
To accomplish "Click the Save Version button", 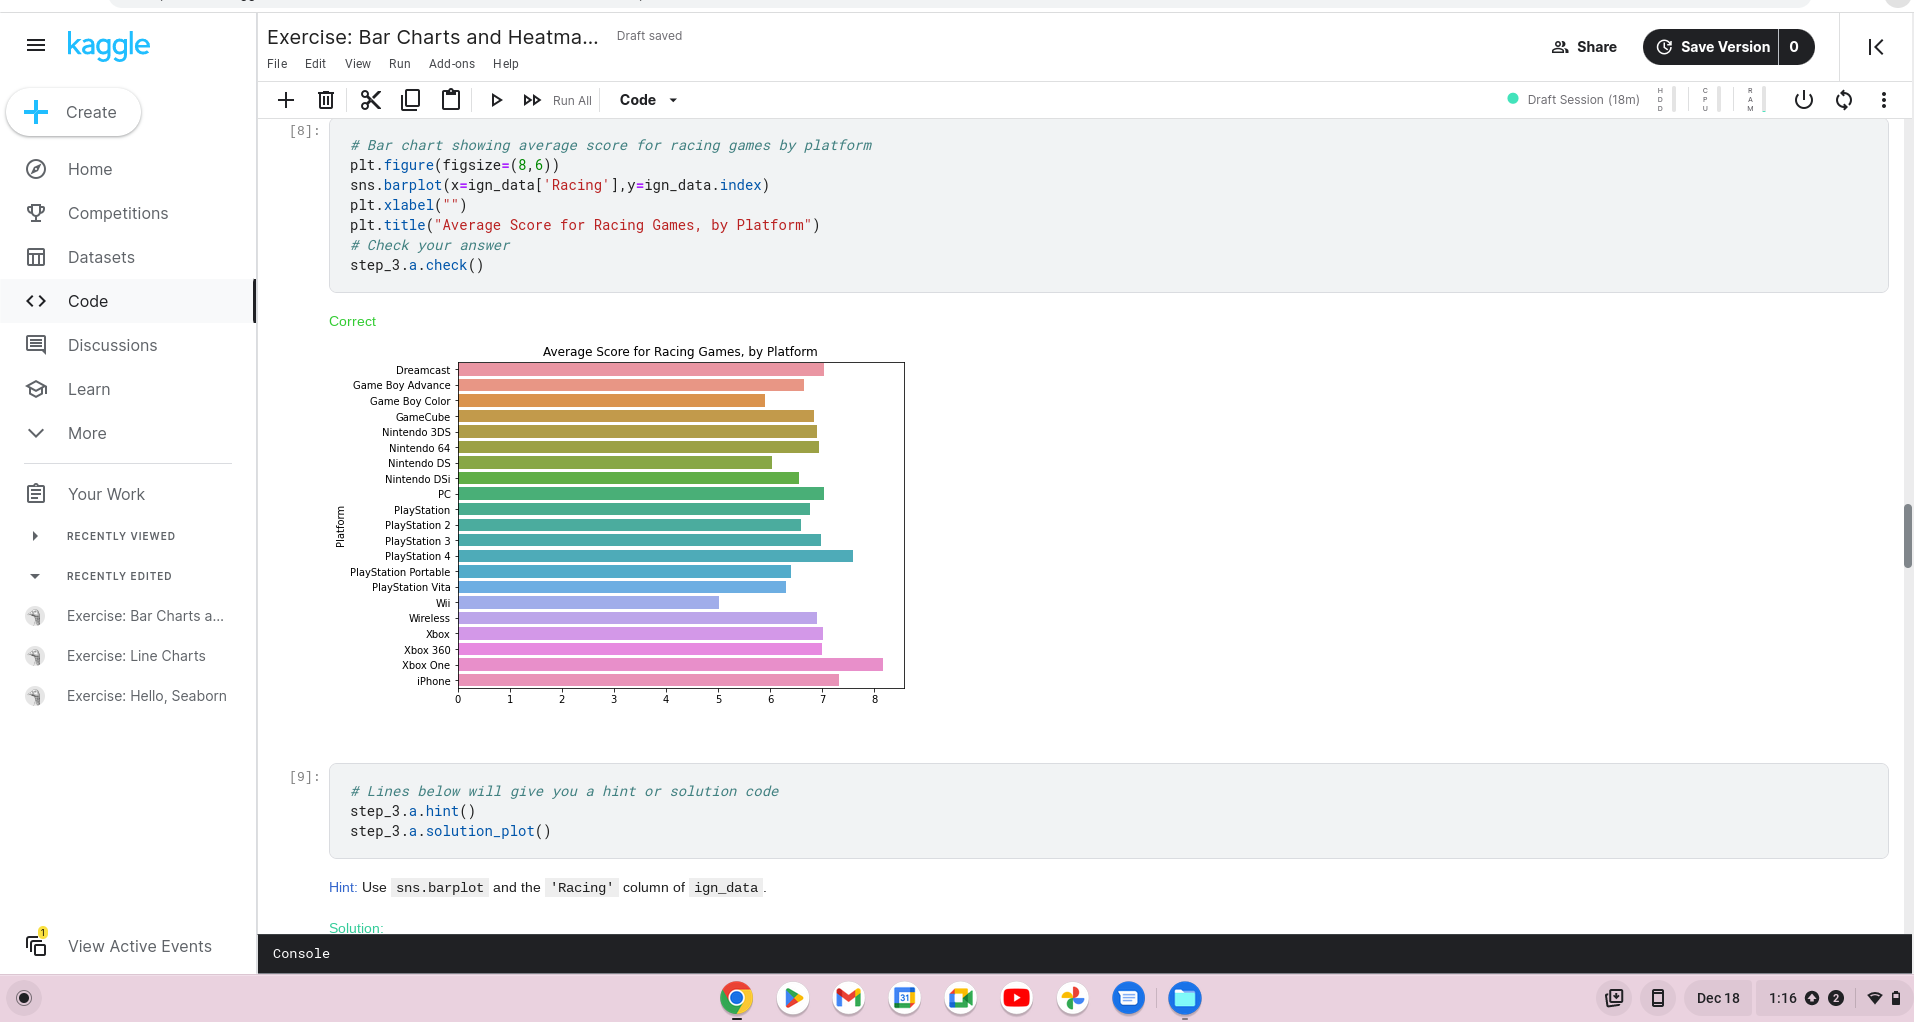I will coord(1711,47).
